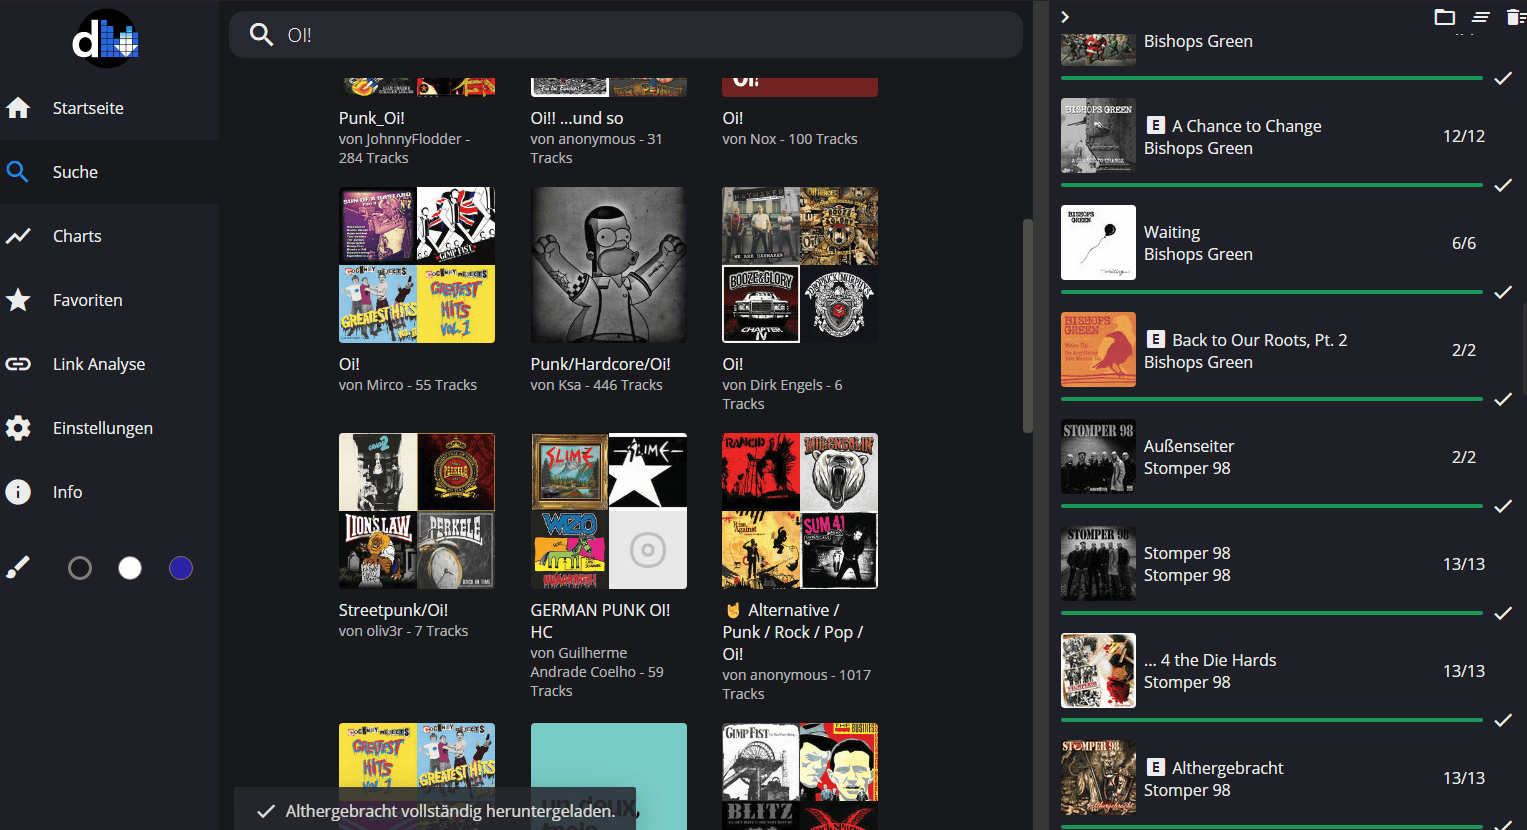1527x830 pixels.
Task: Click the Althergebracht album cover in queue
Action: (1098, 777)
